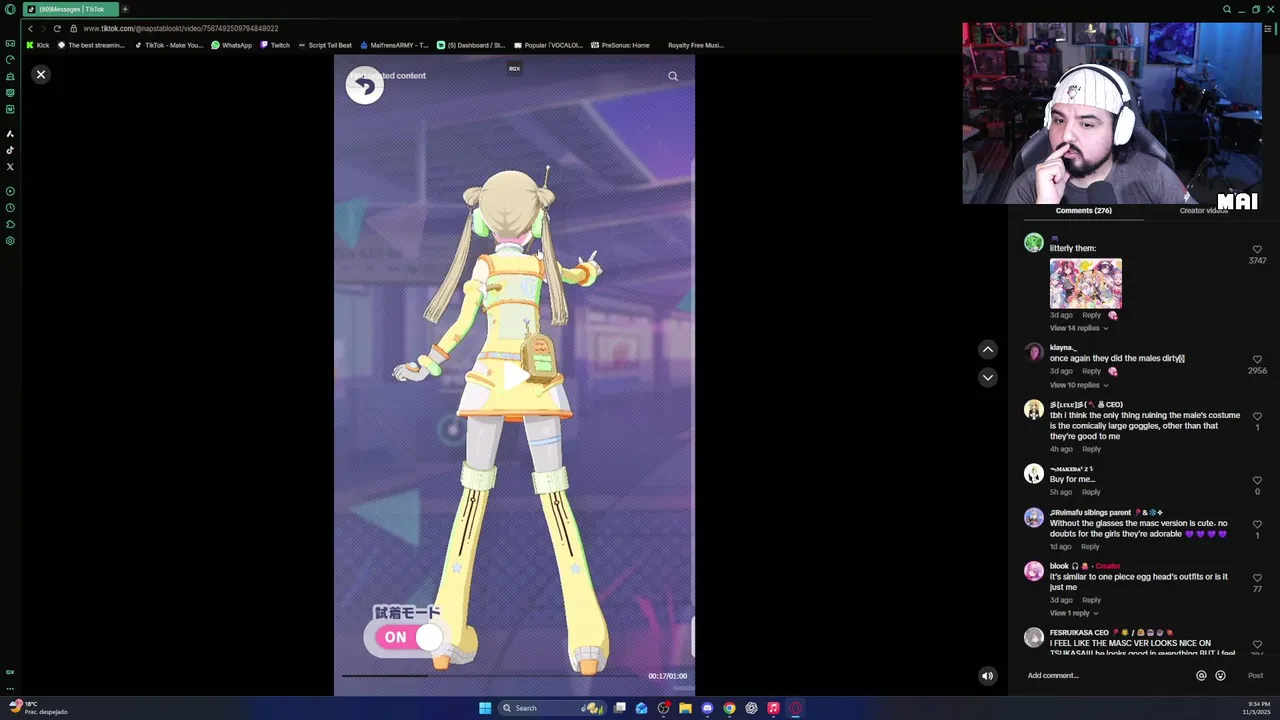
Task: Mute the video sound
Action: click(987, 676)
